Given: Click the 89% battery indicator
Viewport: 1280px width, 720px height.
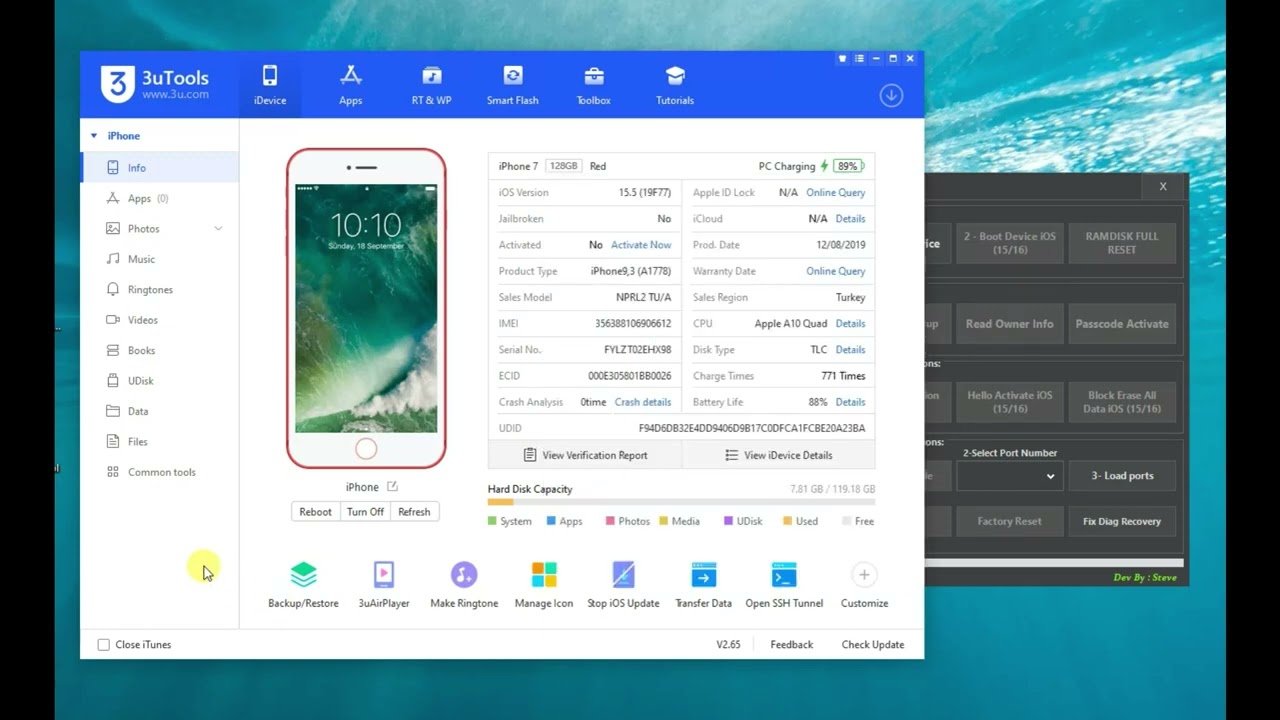Looking at the screenshot, I should [848, 166].
